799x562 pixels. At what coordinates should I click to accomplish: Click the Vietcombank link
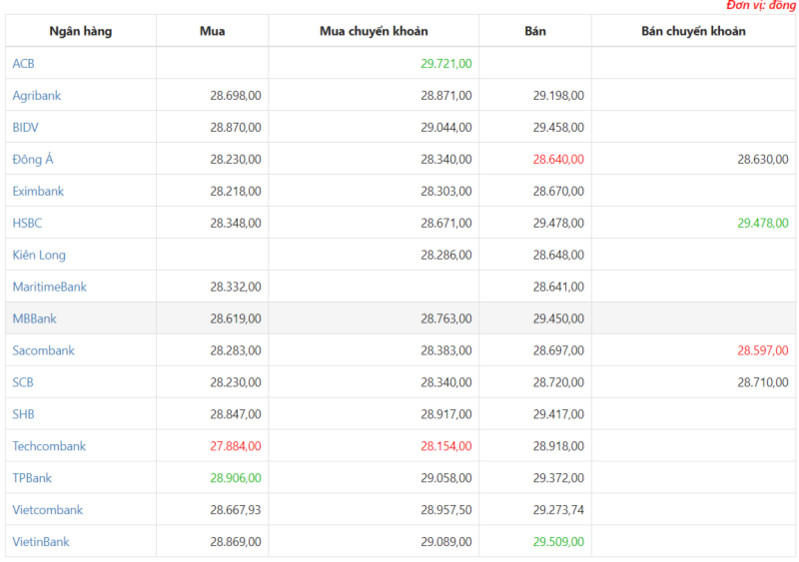point(47,510)
